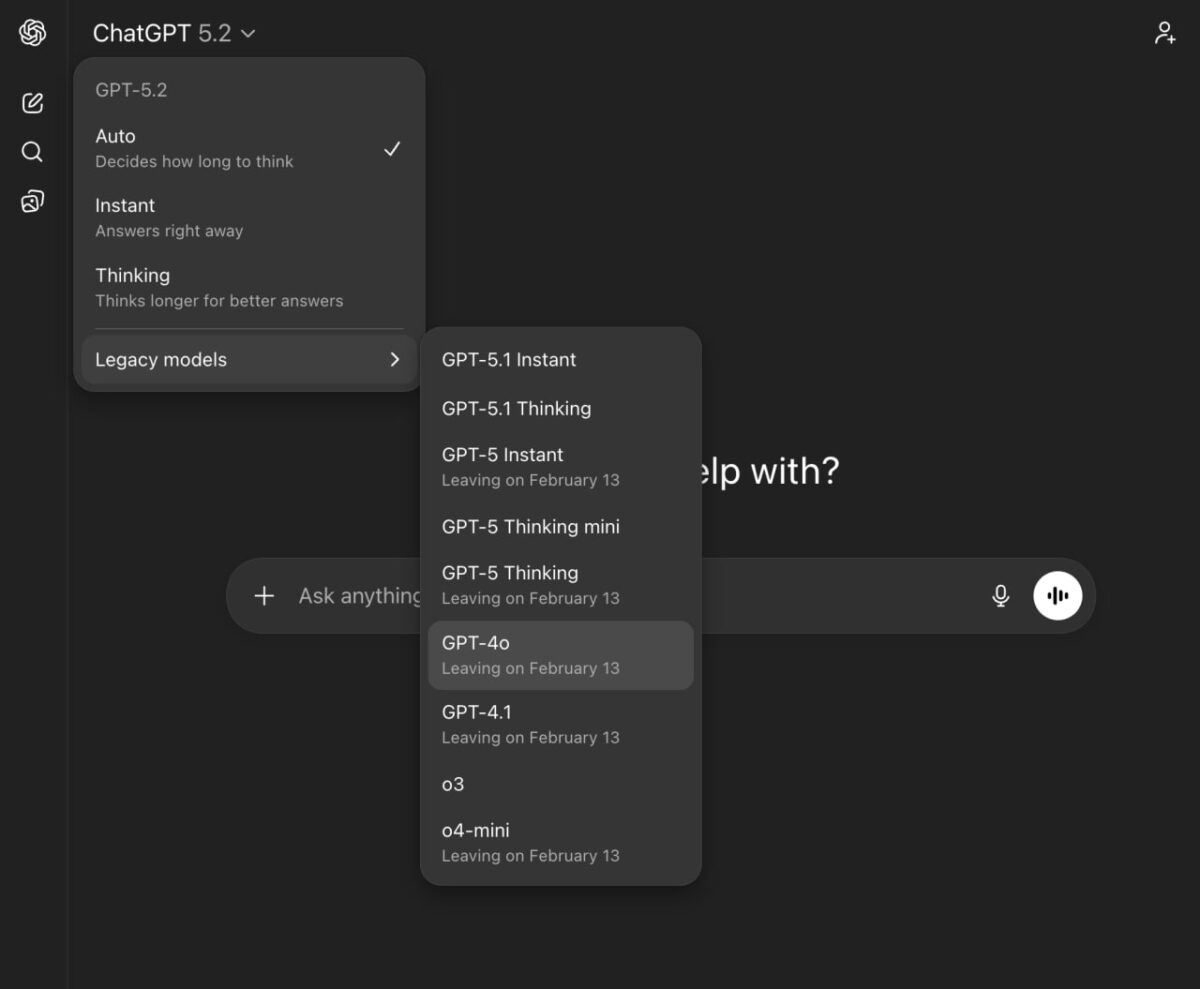Open the library icon in the sidebar
The image size is (1200, 989).
pos(32,200)
